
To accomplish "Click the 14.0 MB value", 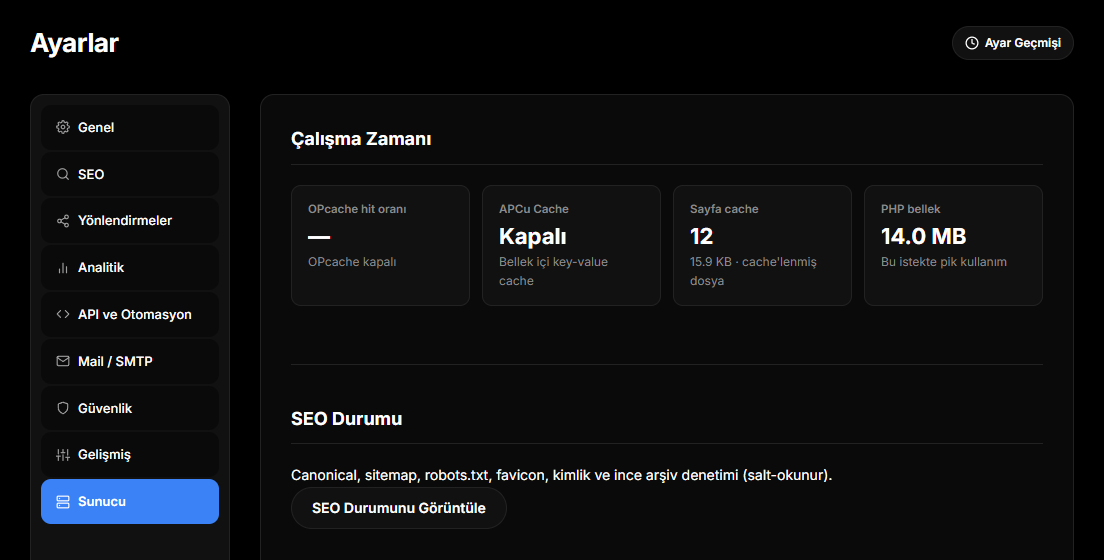I will tap(924, 236).
